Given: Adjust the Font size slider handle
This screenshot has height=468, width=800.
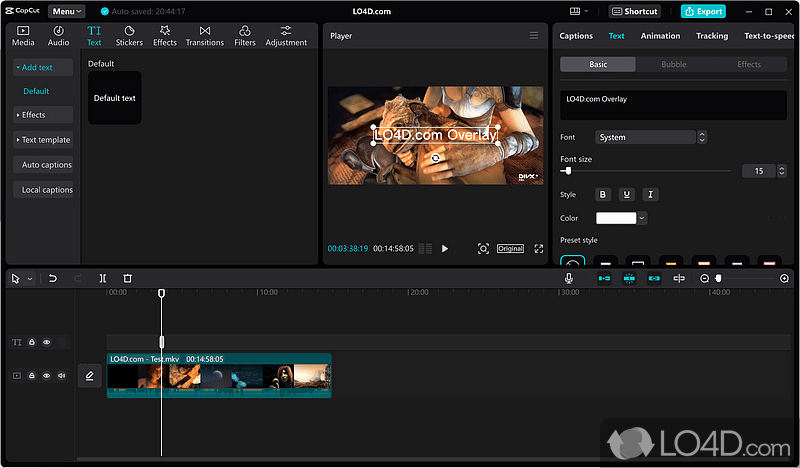Looking at the screenshot, I should click(x=568, y=171).
